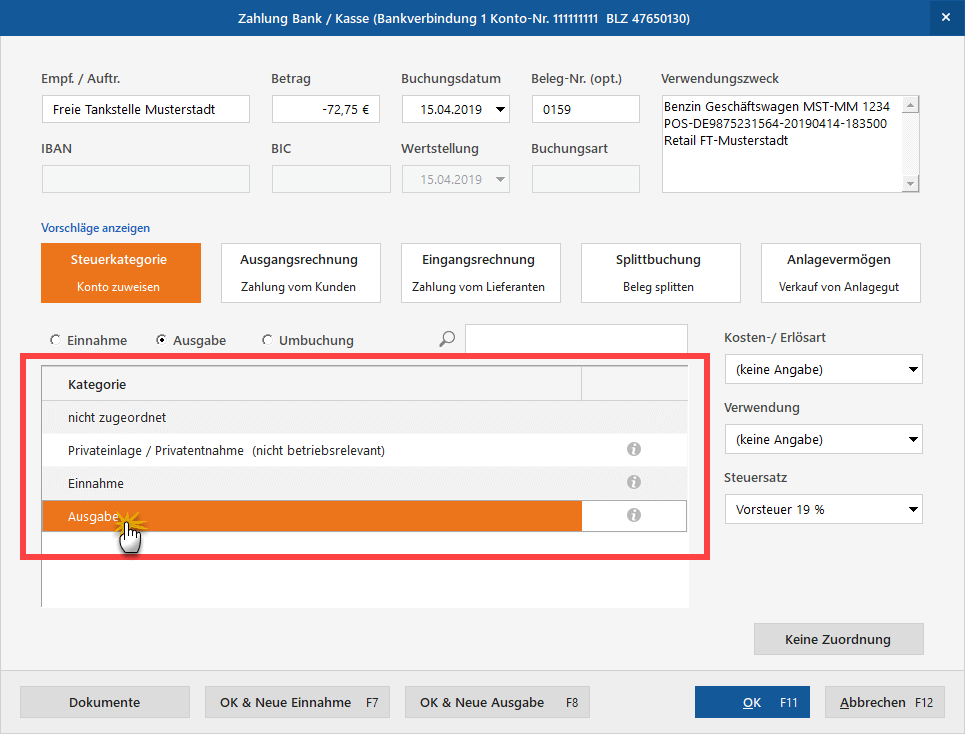Screen dimensions: 965x734
Task: Click the Vorschläge anzeigen link
Action: click(x=95, y=228)
